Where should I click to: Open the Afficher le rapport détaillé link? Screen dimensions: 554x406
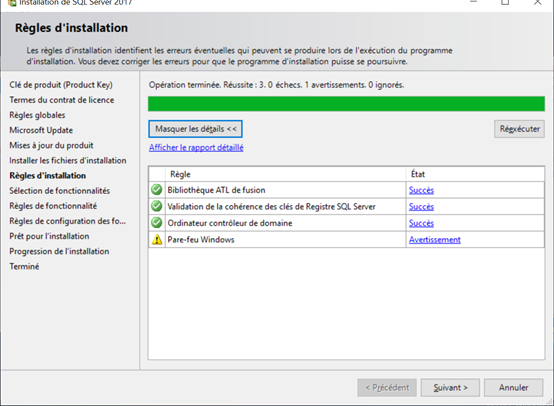[196, 147]
